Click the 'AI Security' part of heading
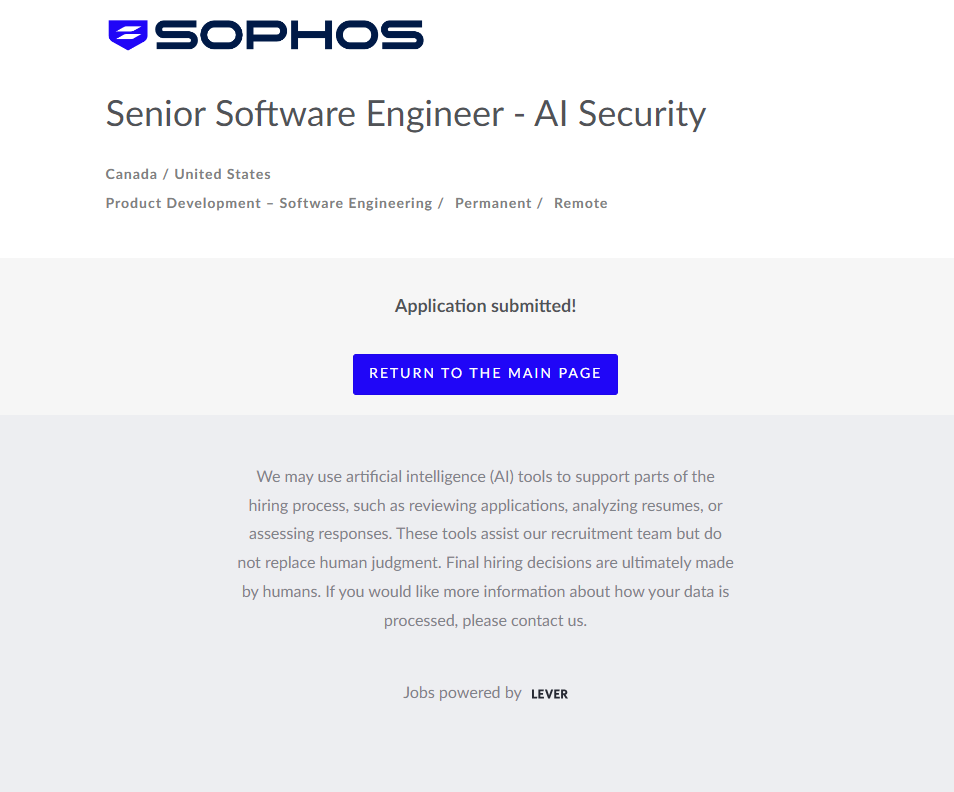The height and width of the screenshot is (792, 954). 620,114
